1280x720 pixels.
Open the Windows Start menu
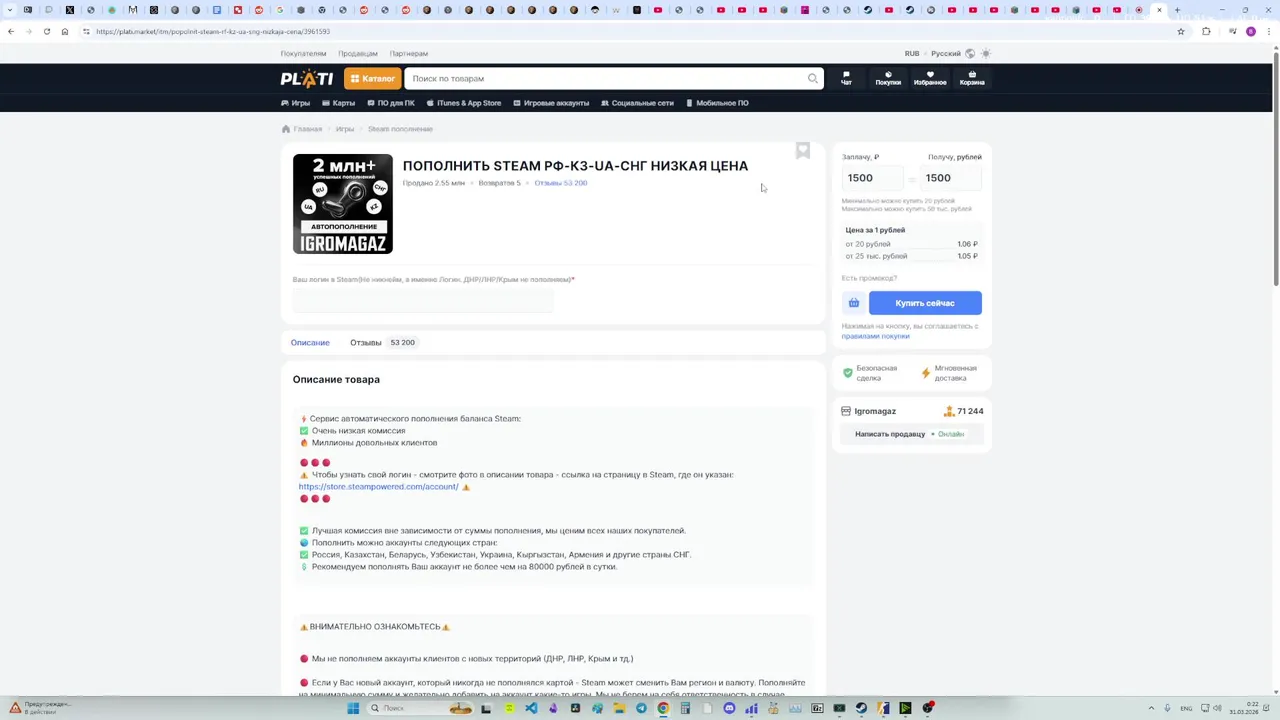(x=353, y=708)
